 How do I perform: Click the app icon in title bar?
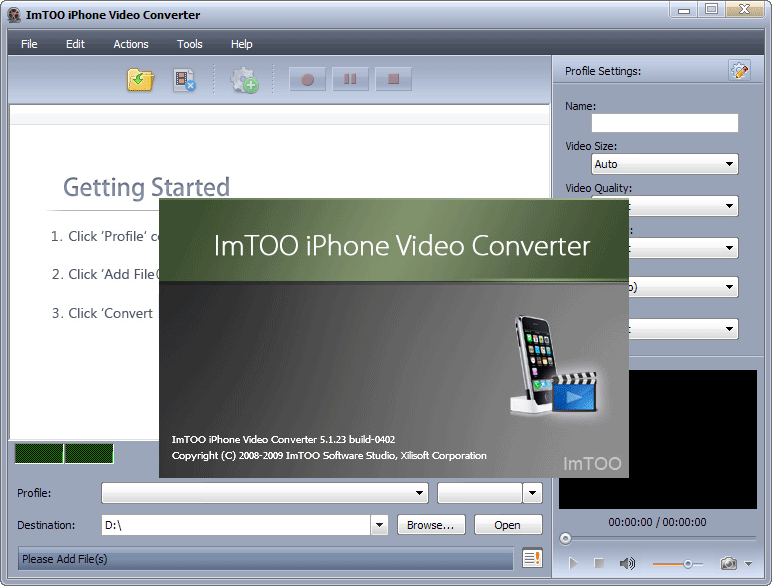(x=14, y=15)
